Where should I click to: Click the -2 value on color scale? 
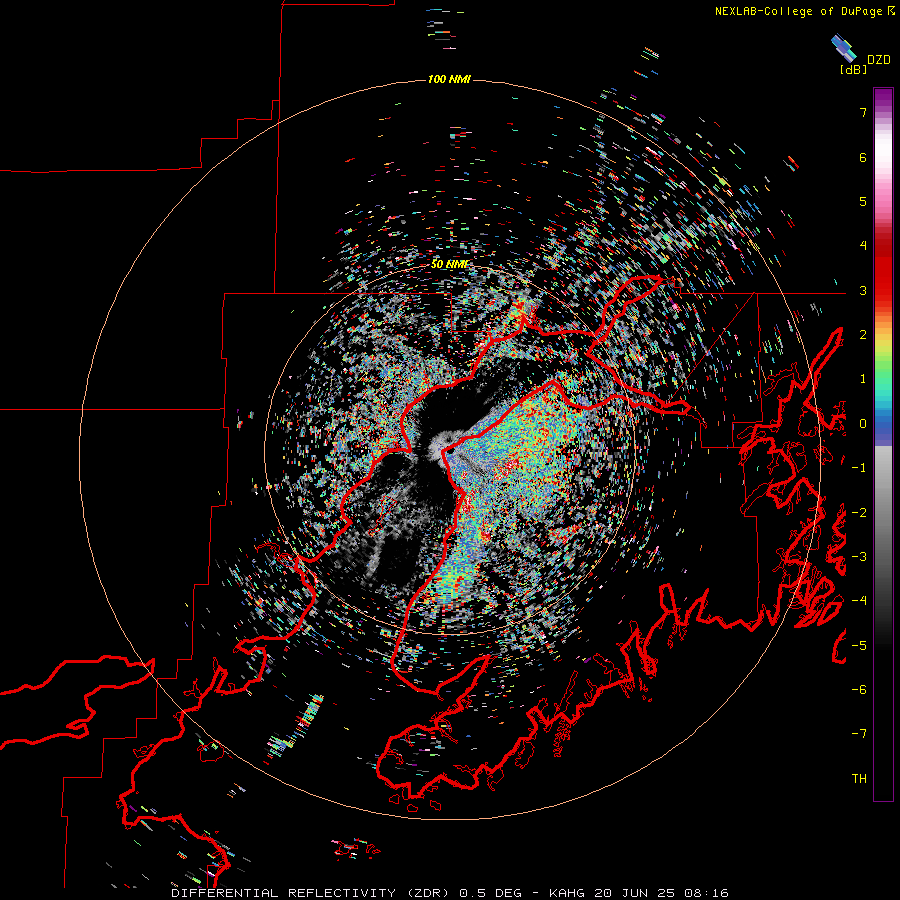[859, 513]
